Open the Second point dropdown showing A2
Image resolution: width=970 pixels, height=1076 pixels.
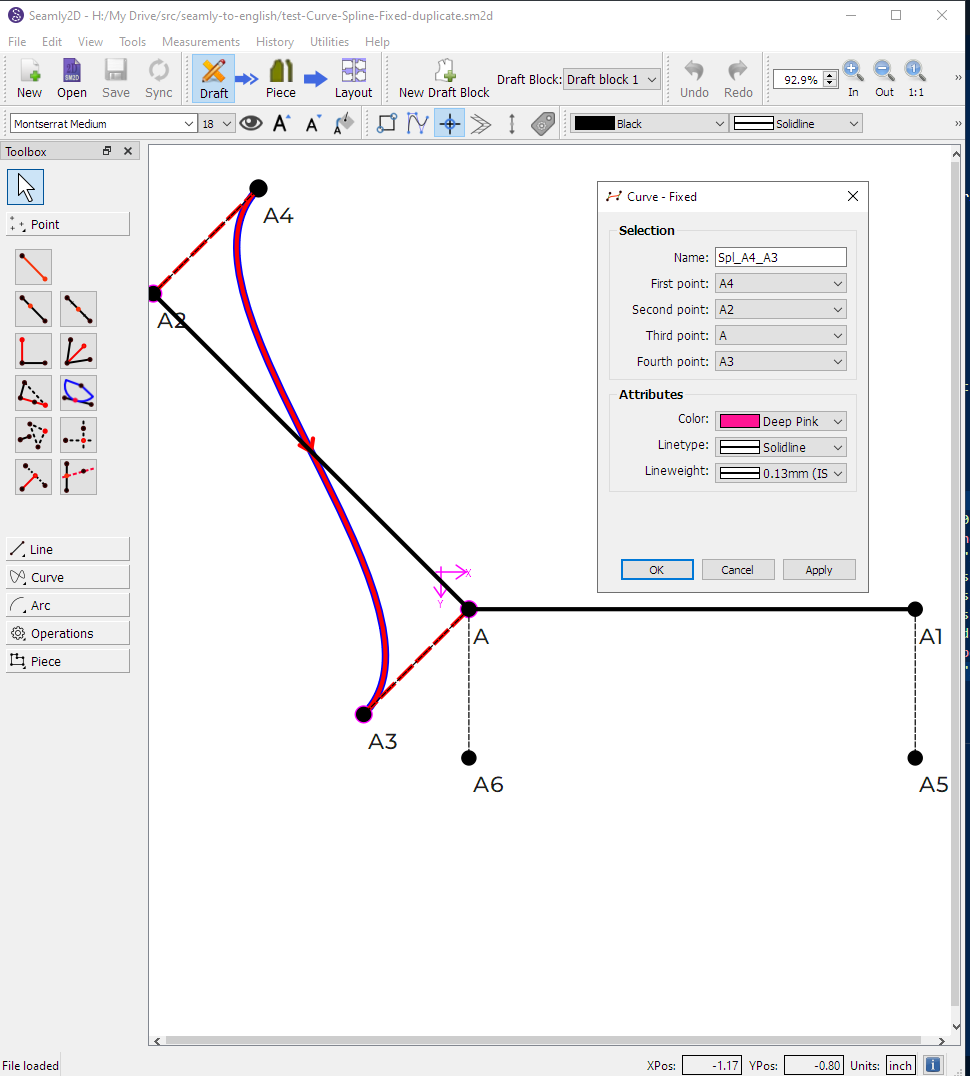click(x=781, y=310)
